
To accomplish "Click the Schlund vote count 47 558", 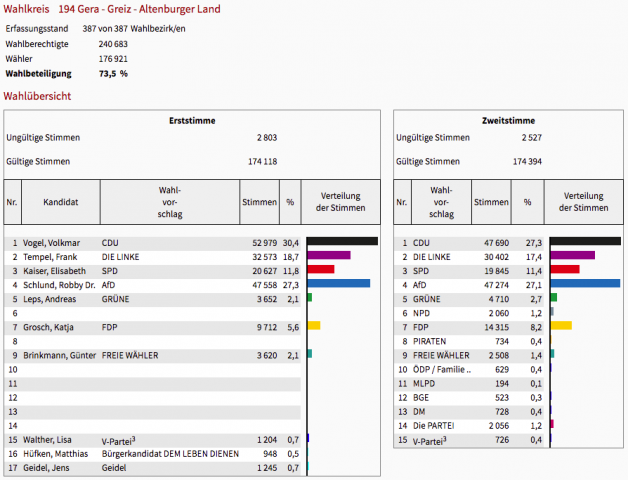I will coord(264,285).
